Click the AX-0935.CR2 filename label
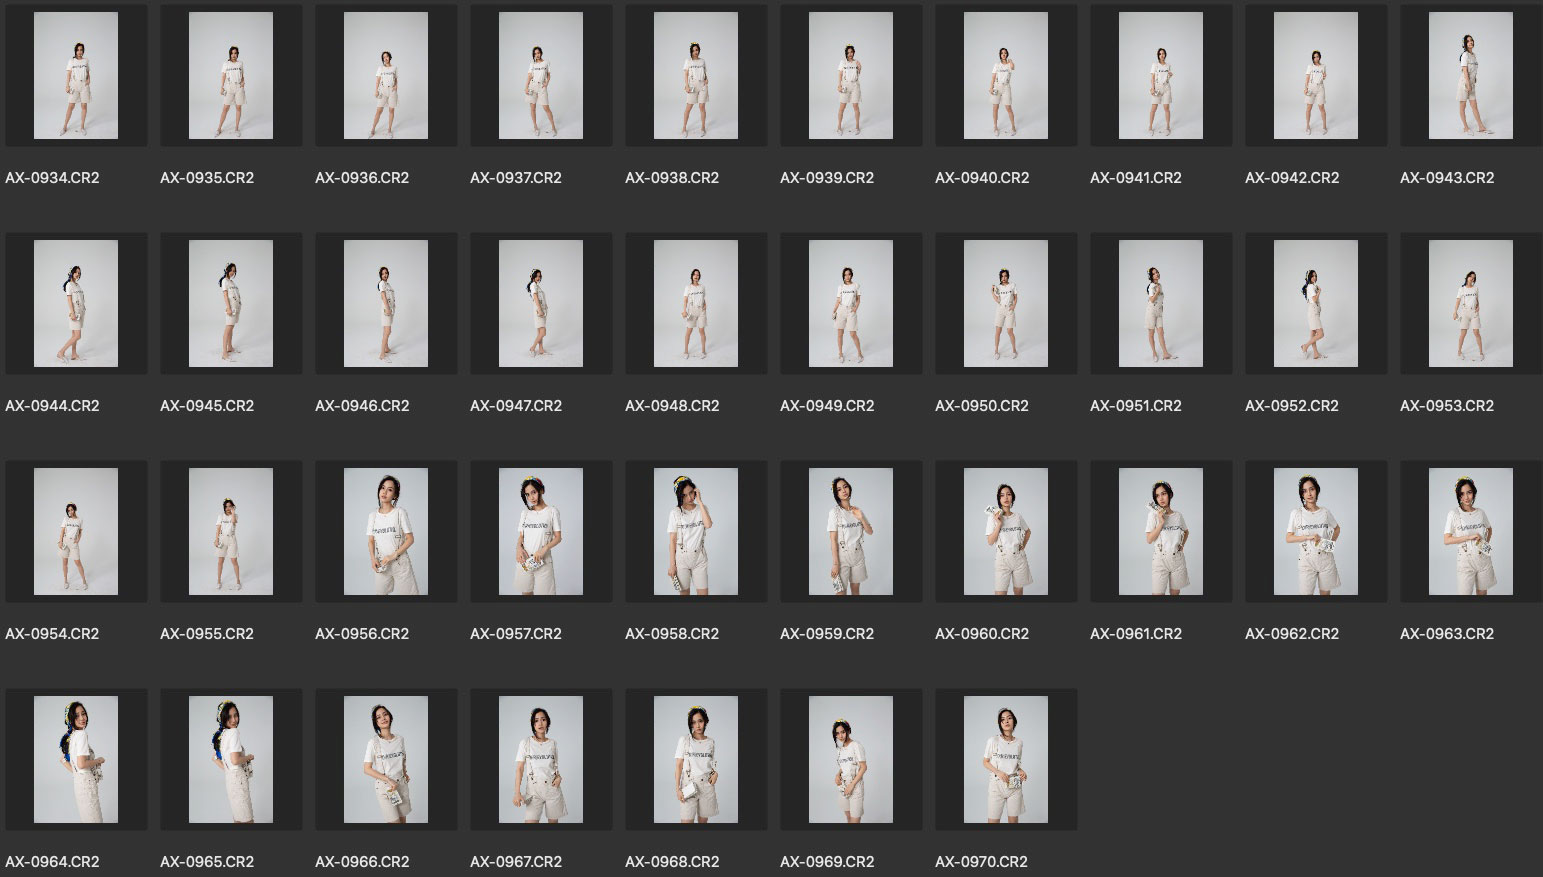Screen dimensions: 1543x877 pyautogui.click(x=207, y=178)
